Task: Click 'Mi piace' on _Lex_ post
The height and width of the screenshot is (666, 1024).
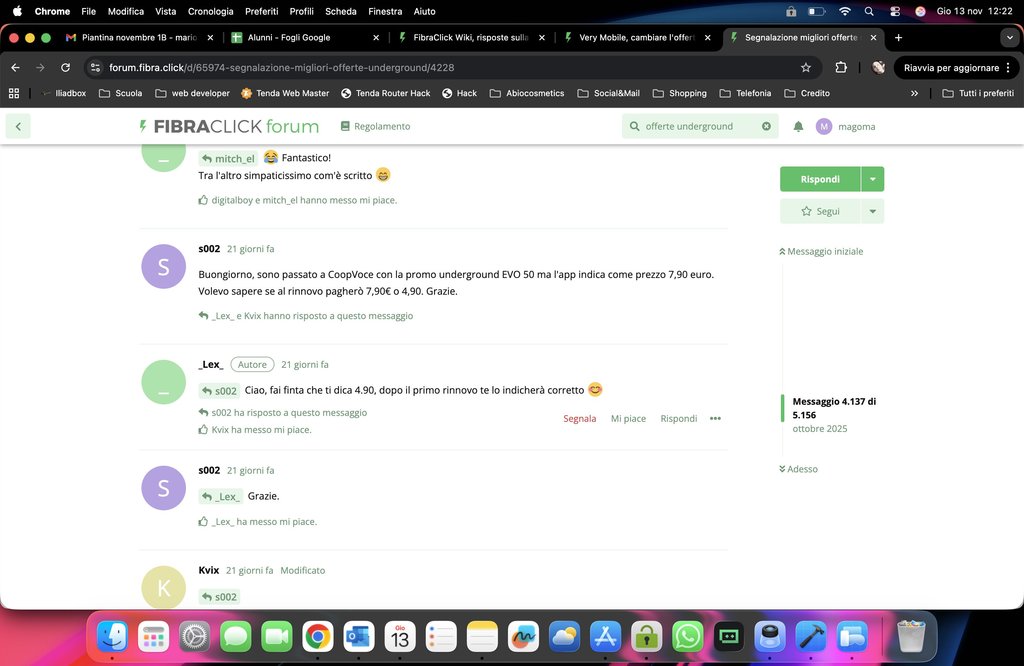Action: pos(628,419)
